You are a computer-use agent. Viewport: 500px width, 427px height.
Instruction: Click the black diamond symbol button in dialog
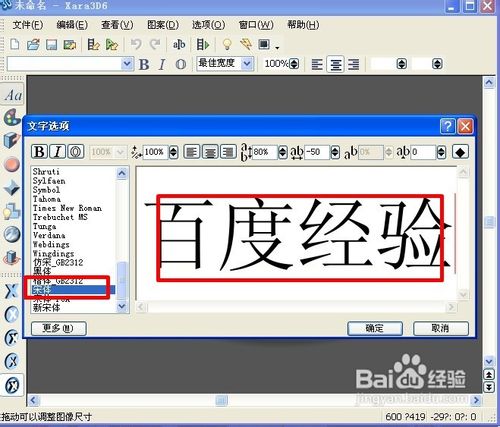[x=460, y=152]
